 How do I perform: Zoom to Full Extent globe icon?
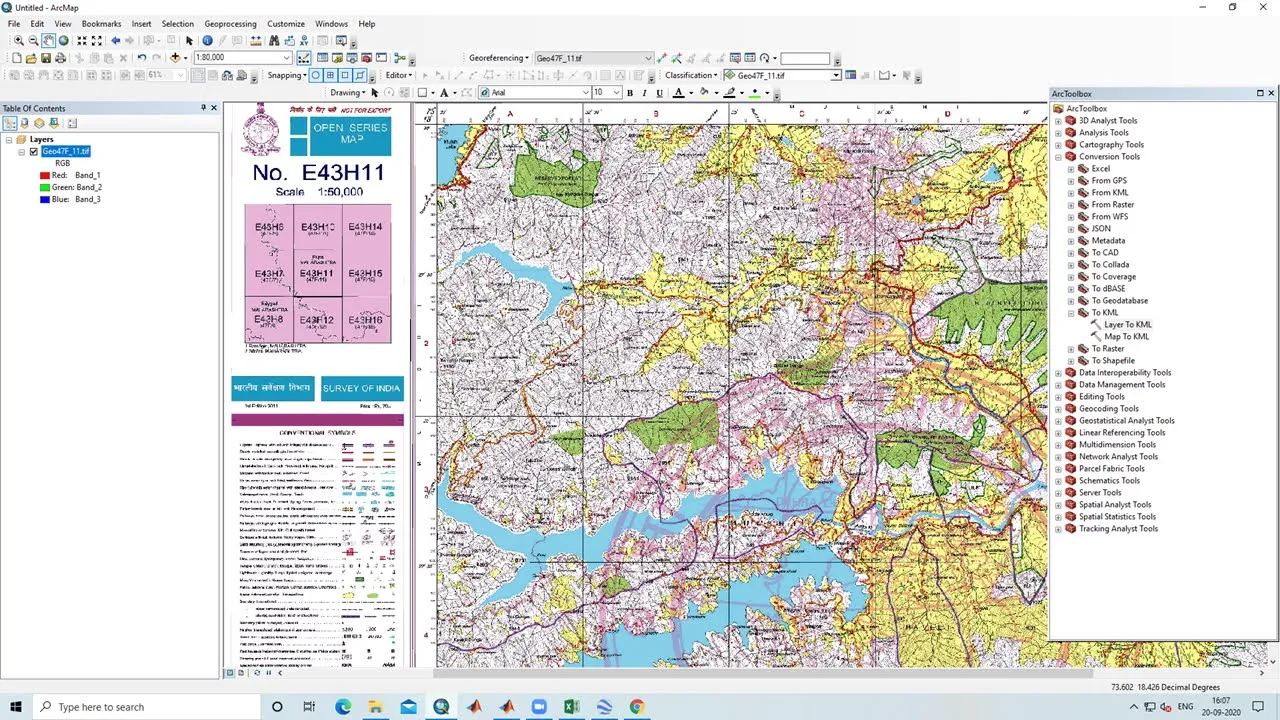click(63, 41)
